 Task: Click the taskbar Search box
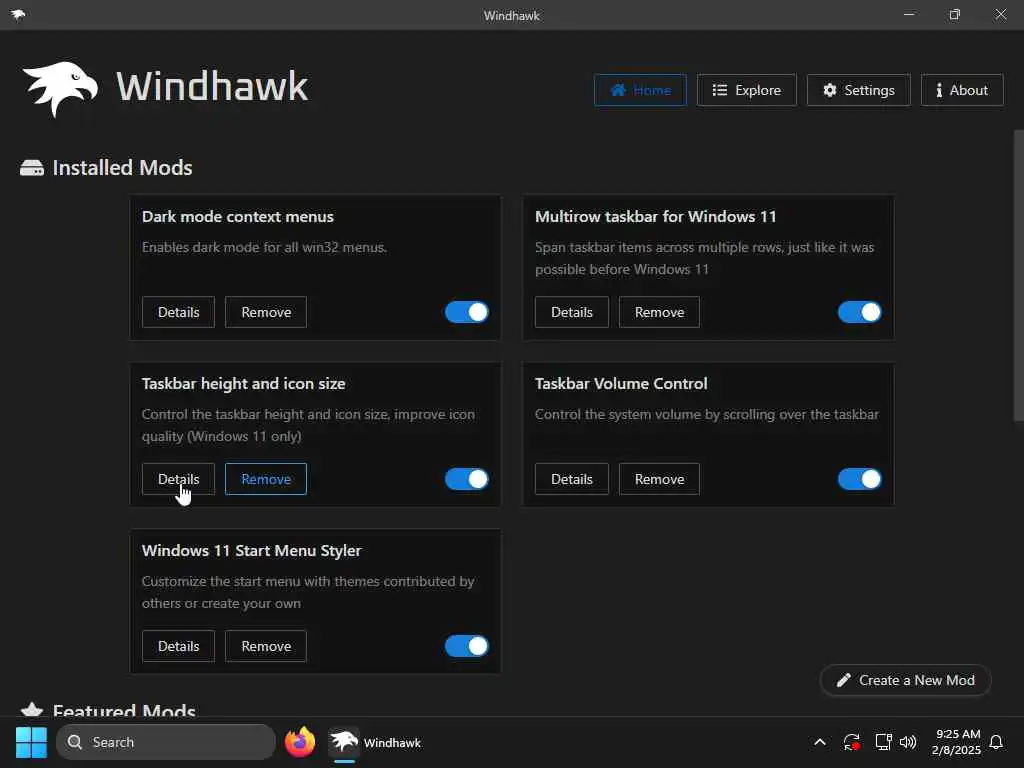tap(166, 743)
